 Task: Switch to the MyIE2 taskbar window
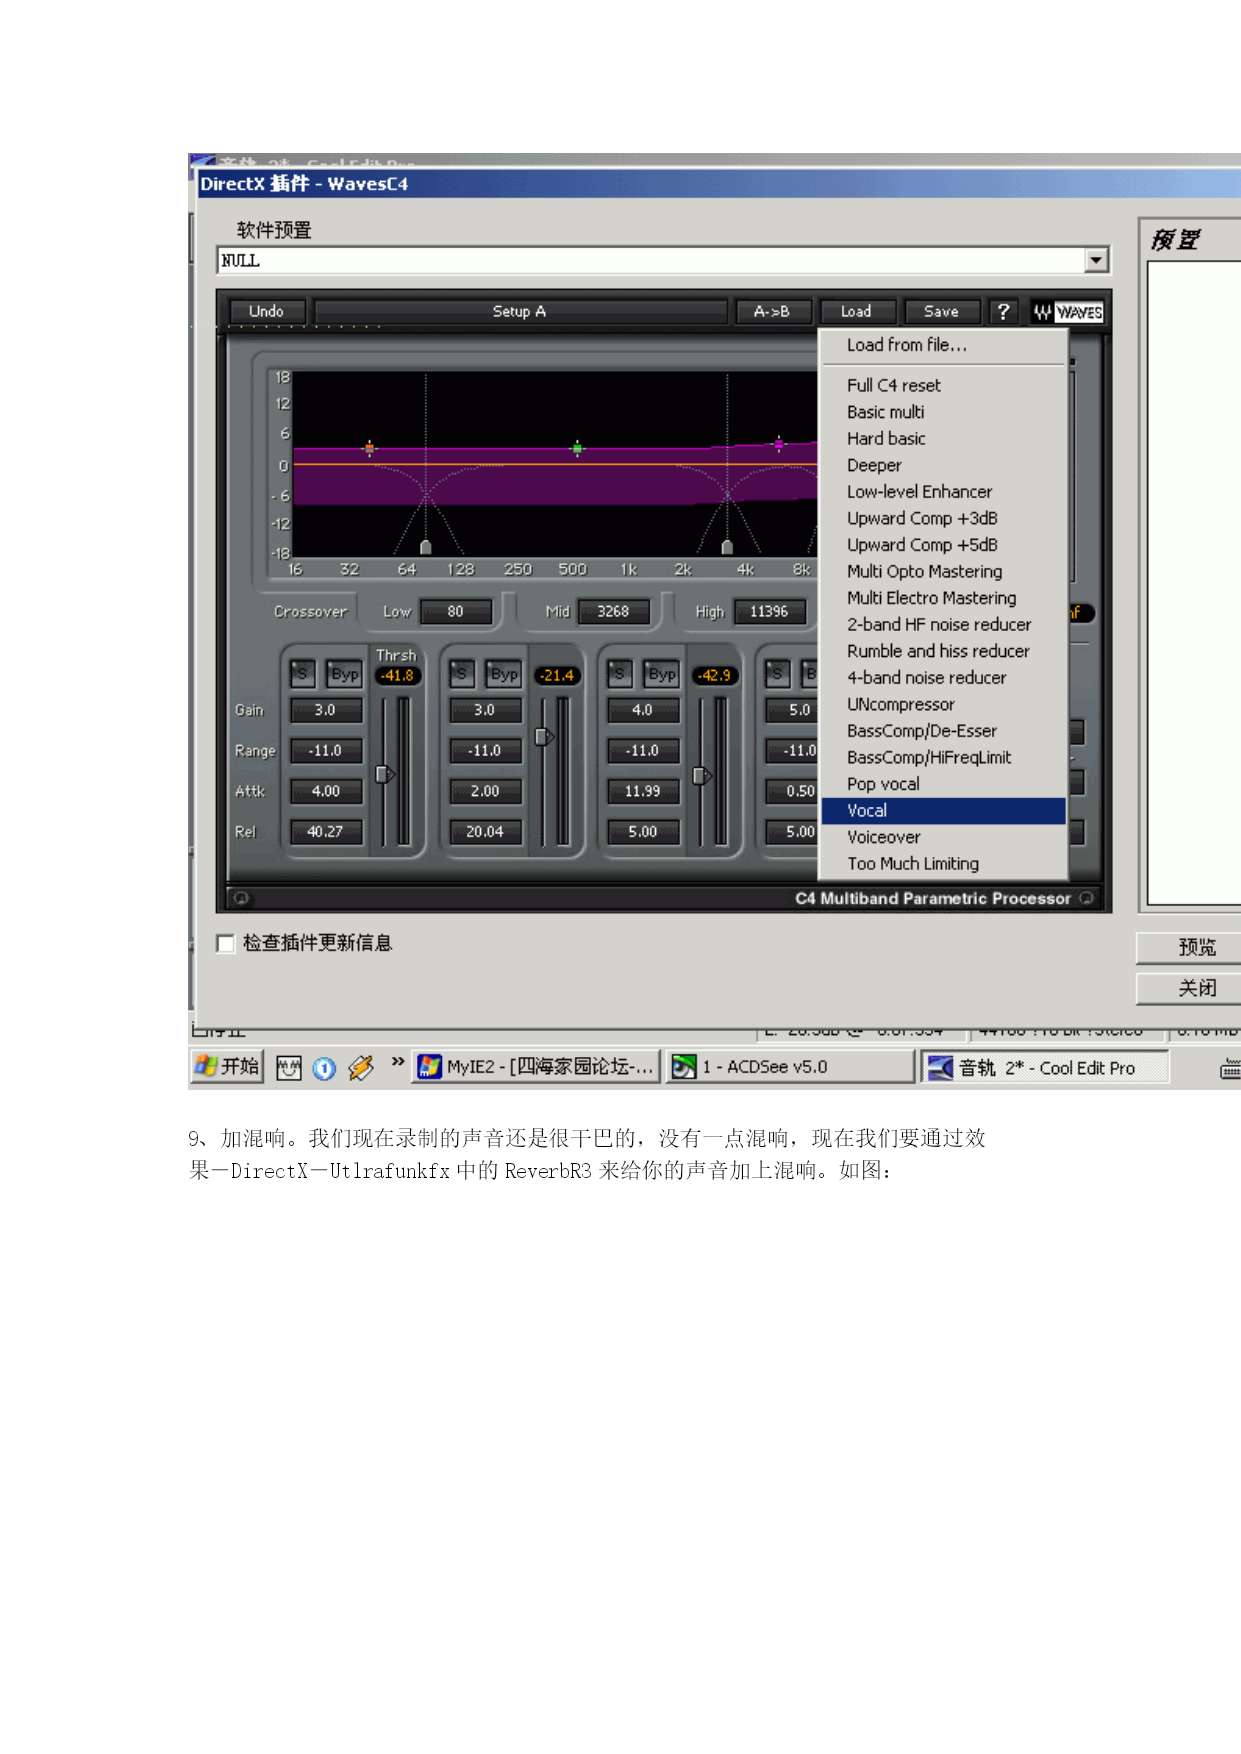point(537,1067)
